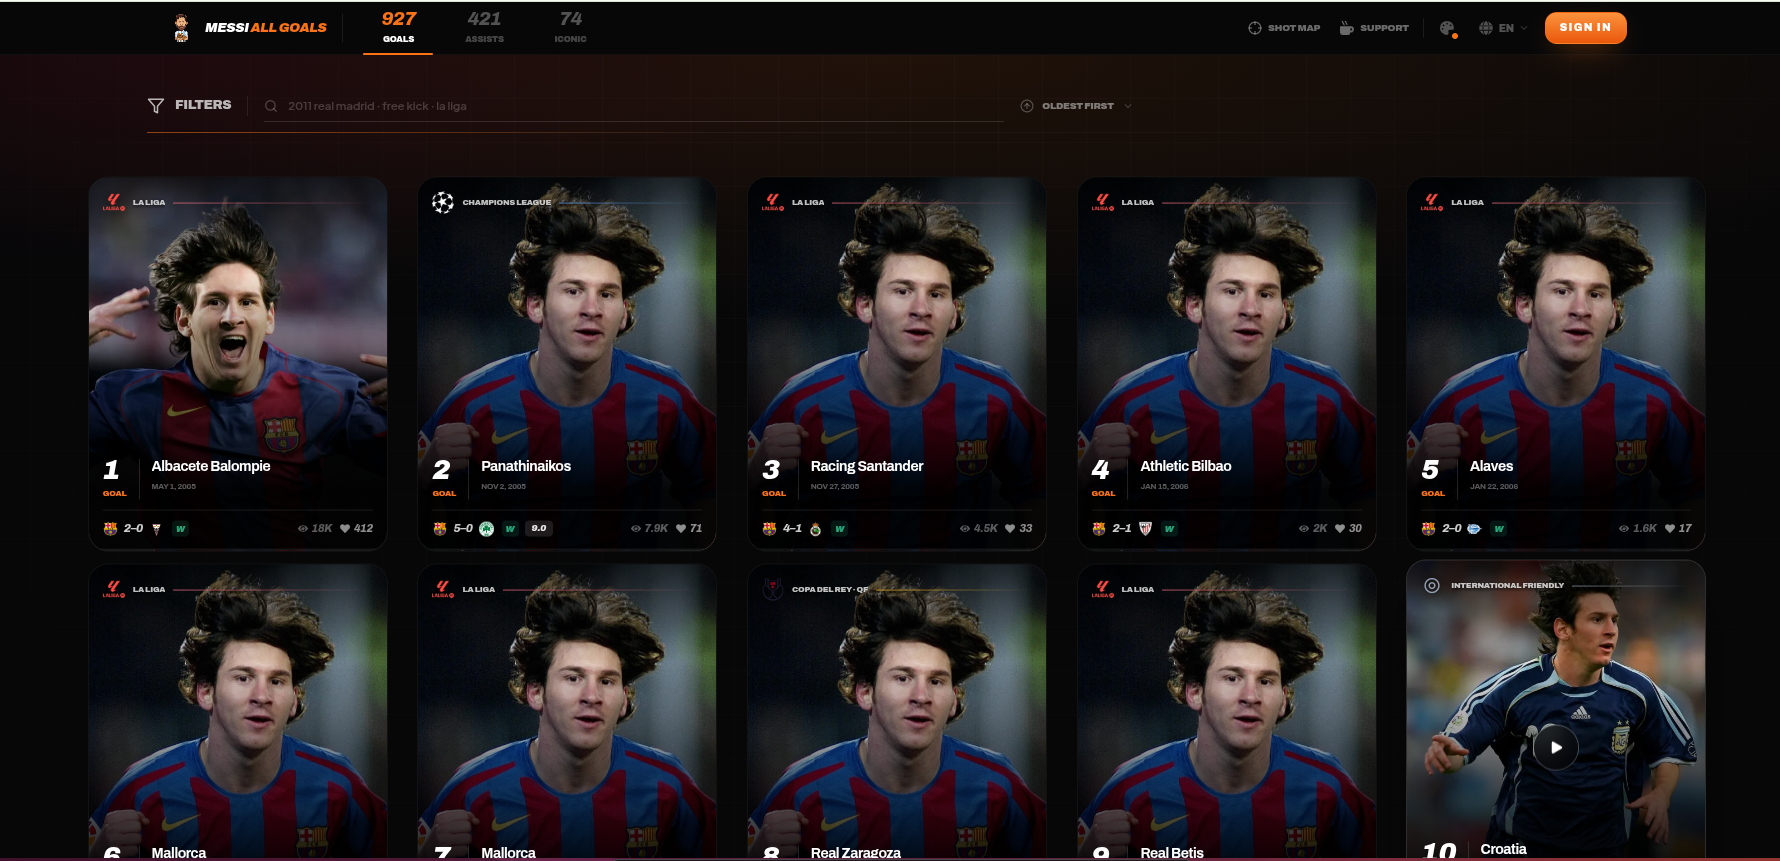Open the color theme palette icon
Viewport: 1780px width, 861px height.
click(1447, 28)
